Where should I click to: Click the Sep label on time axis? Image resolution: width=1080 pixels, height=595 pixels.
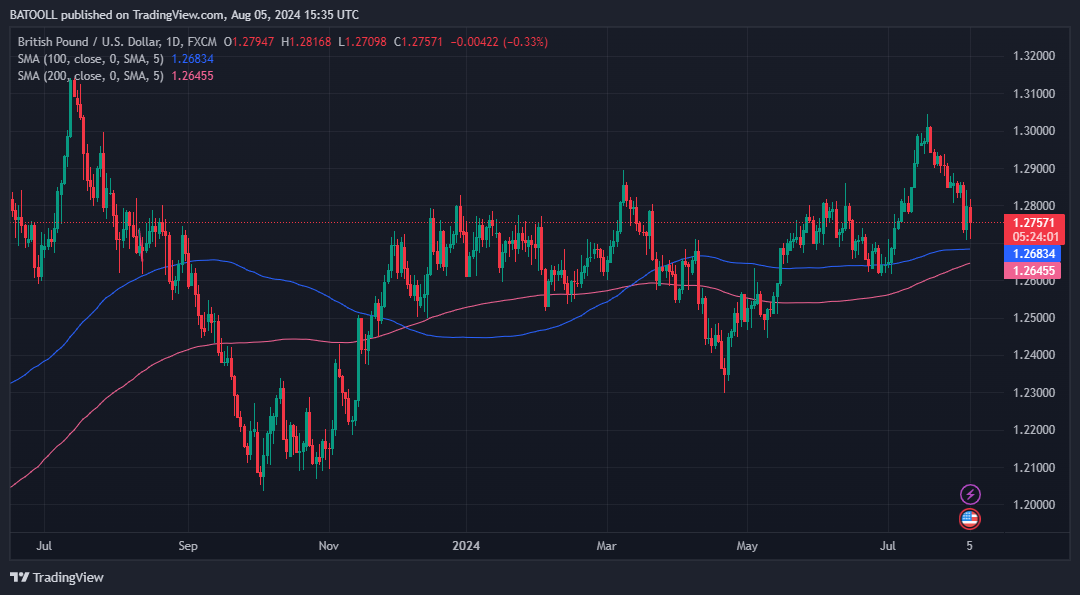click(x=187, y=546)
